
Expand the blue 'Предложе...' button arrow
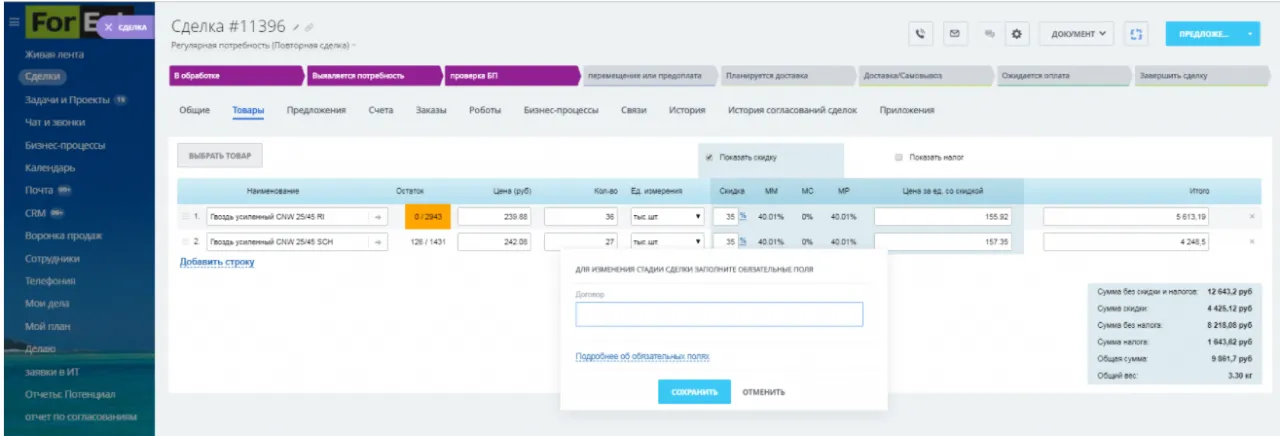pyautogui.click(x=1250, y=34)
